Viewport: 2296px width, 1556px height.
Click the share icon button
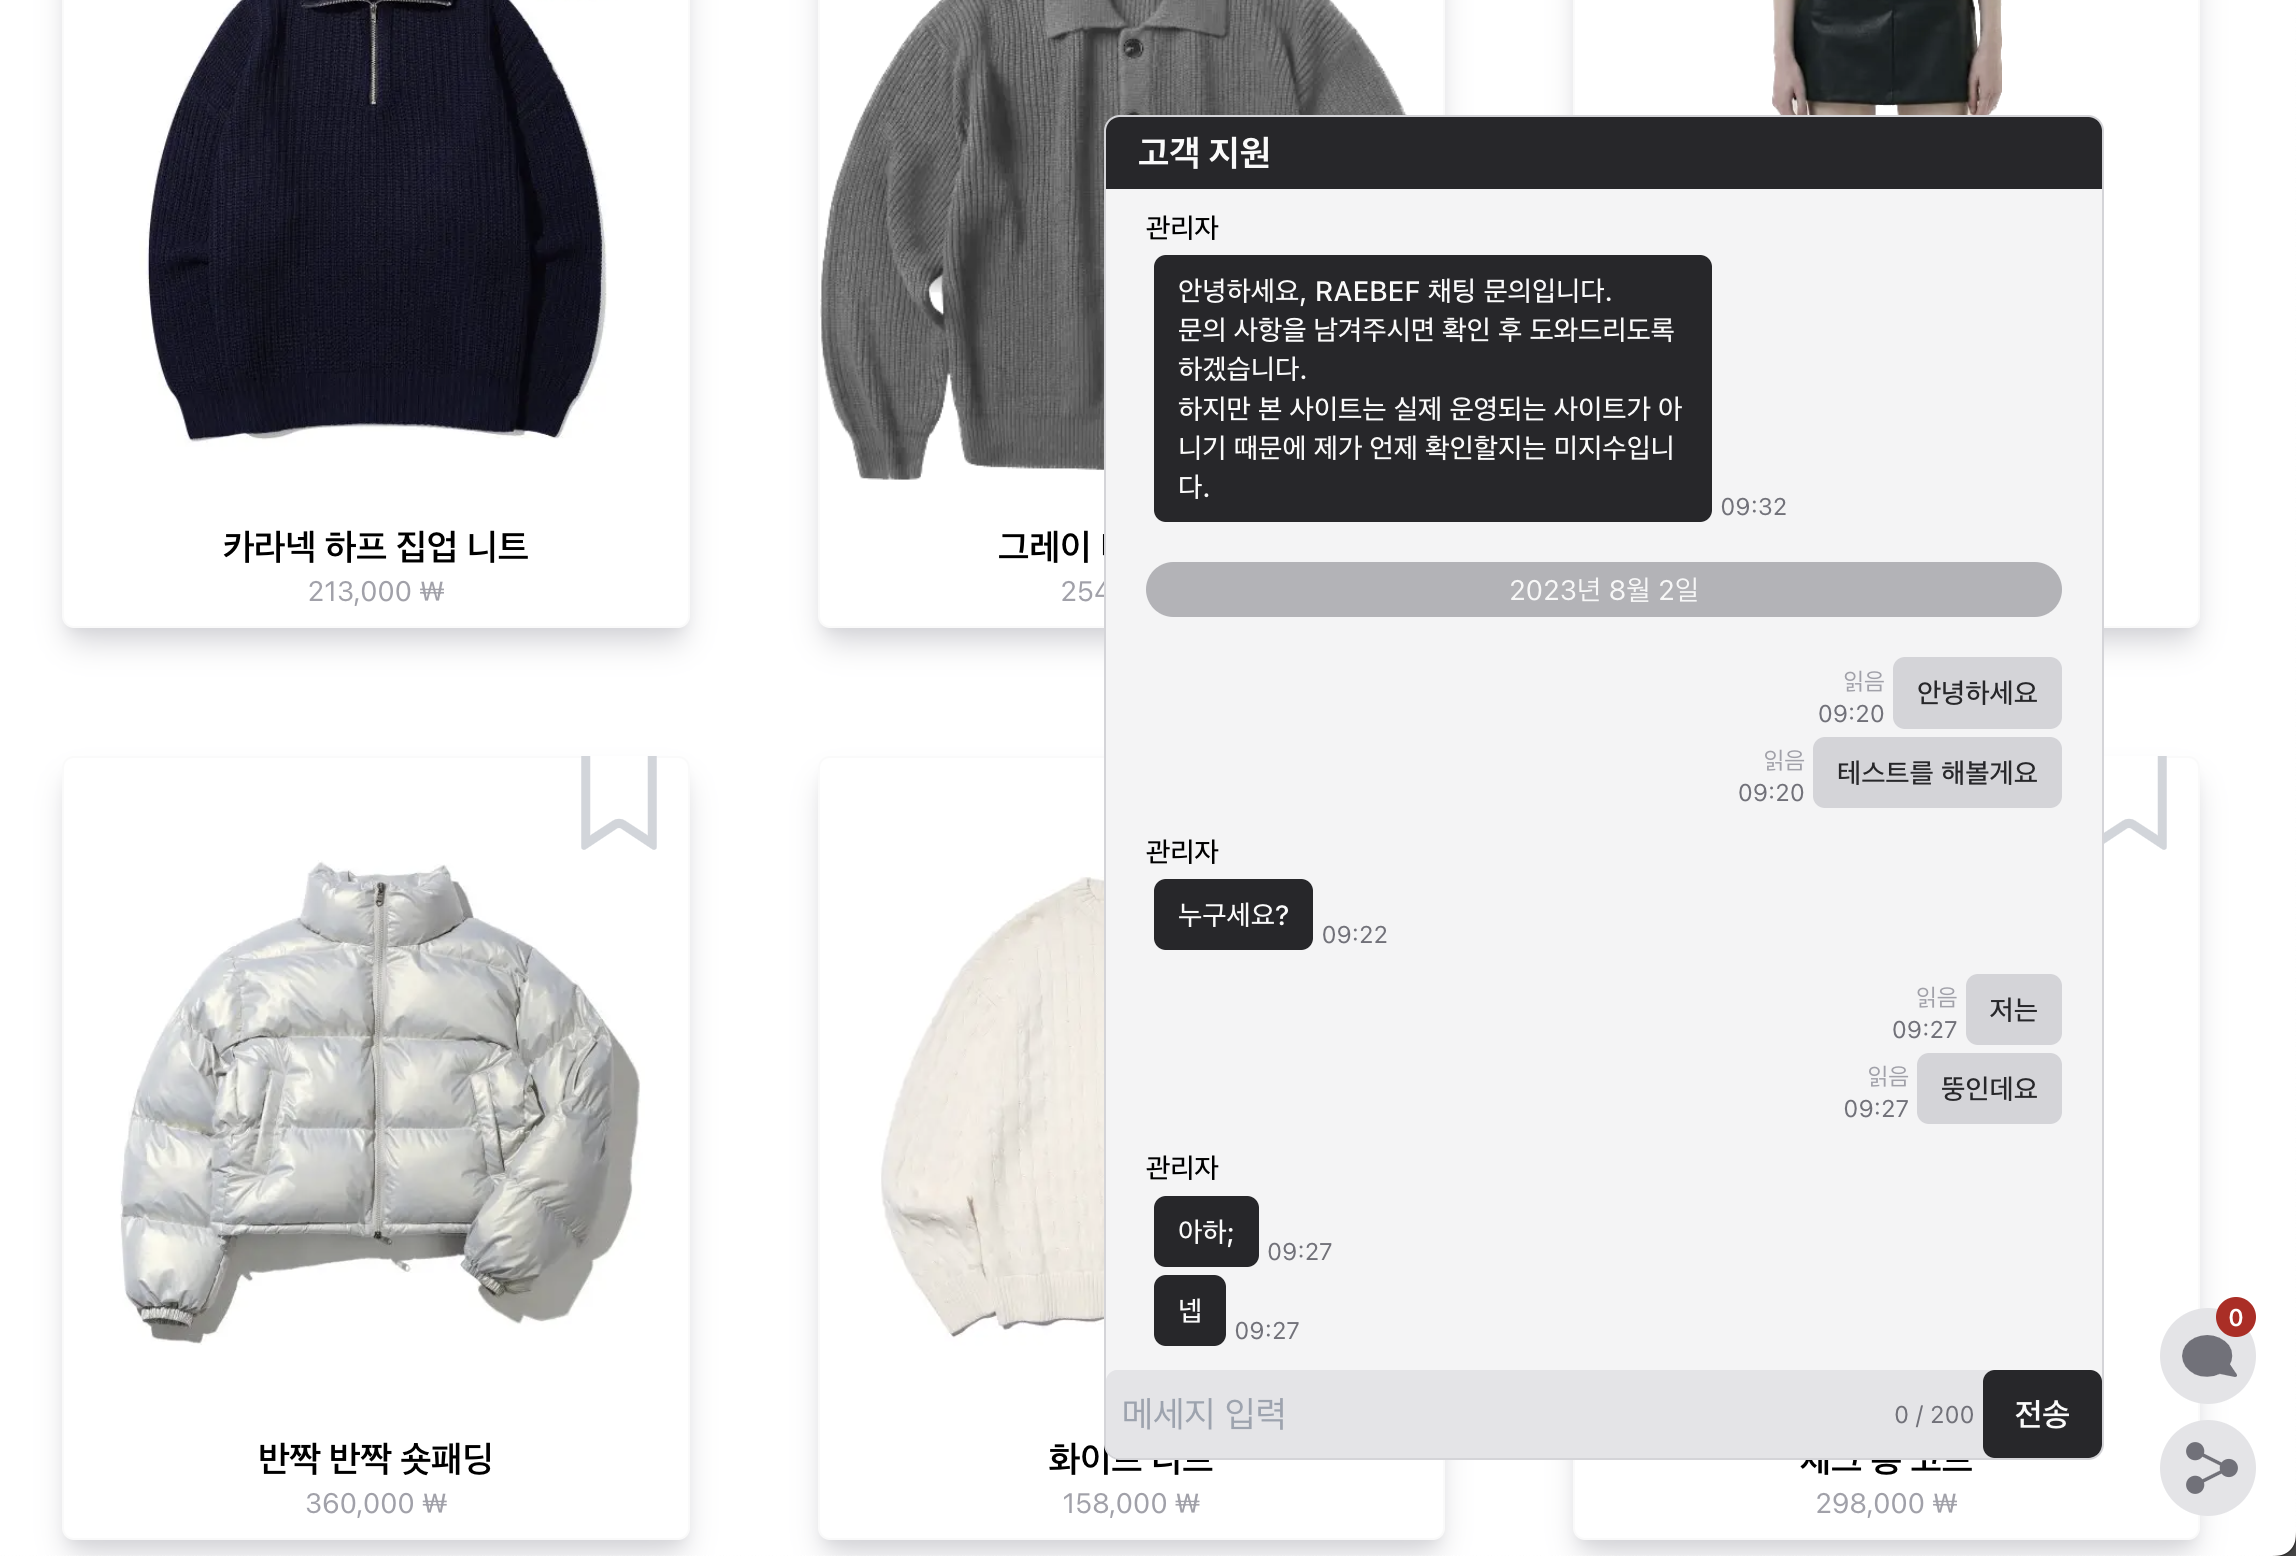[2207, 1467]
